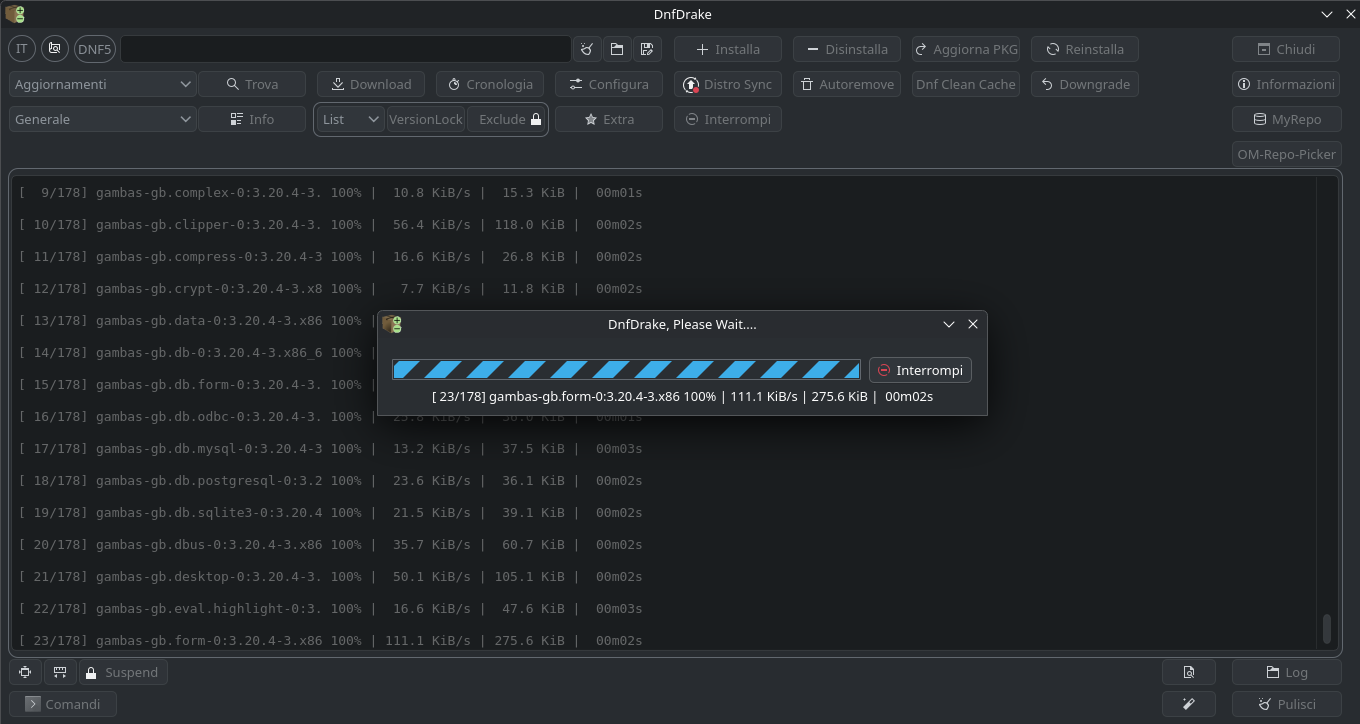Click the magic wand icon button

tap(1188, 704)
